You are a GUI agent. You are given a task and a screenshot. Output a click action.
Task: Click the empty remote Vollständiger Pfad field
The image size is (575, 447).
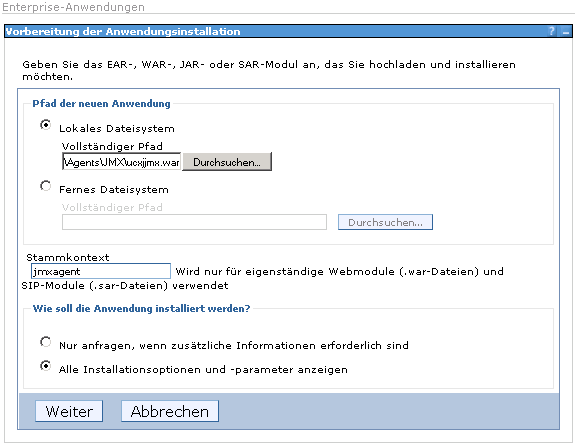[194, 222]
